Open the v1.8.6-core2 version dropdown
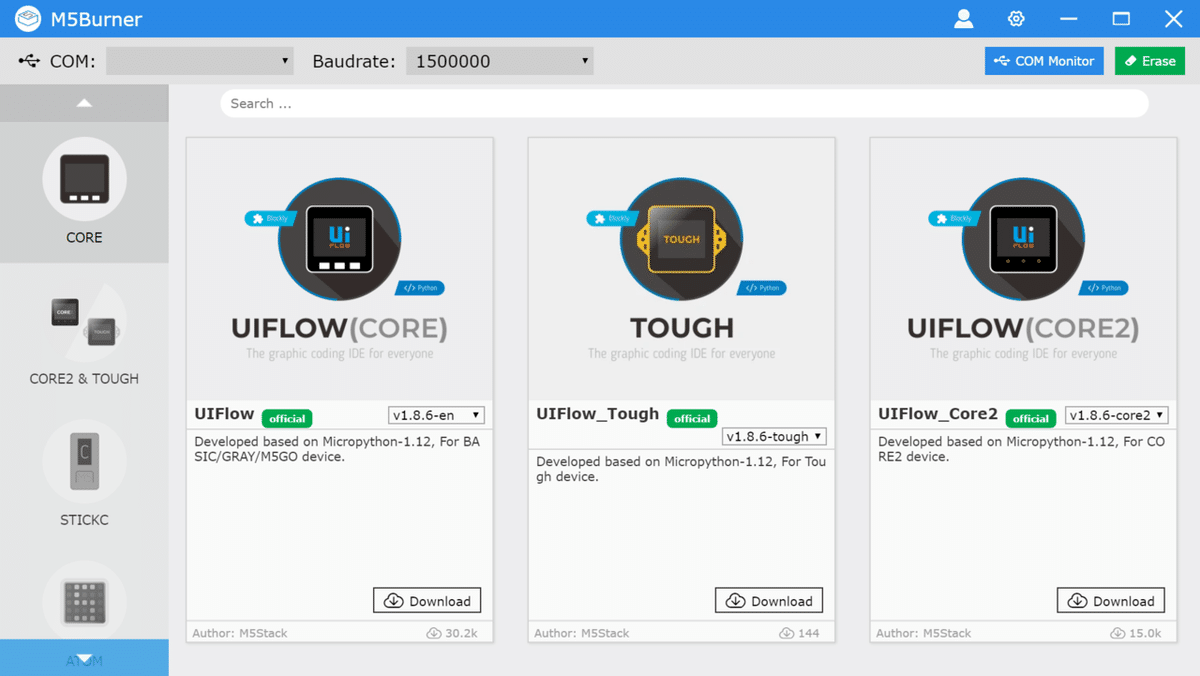1200x676 pixels. (1117, 415)
